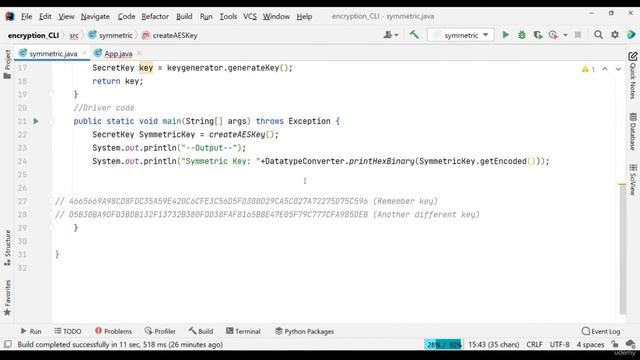Click caret position 15:43 in status bar
640x360 pixels.
click(x=493, y=344)
